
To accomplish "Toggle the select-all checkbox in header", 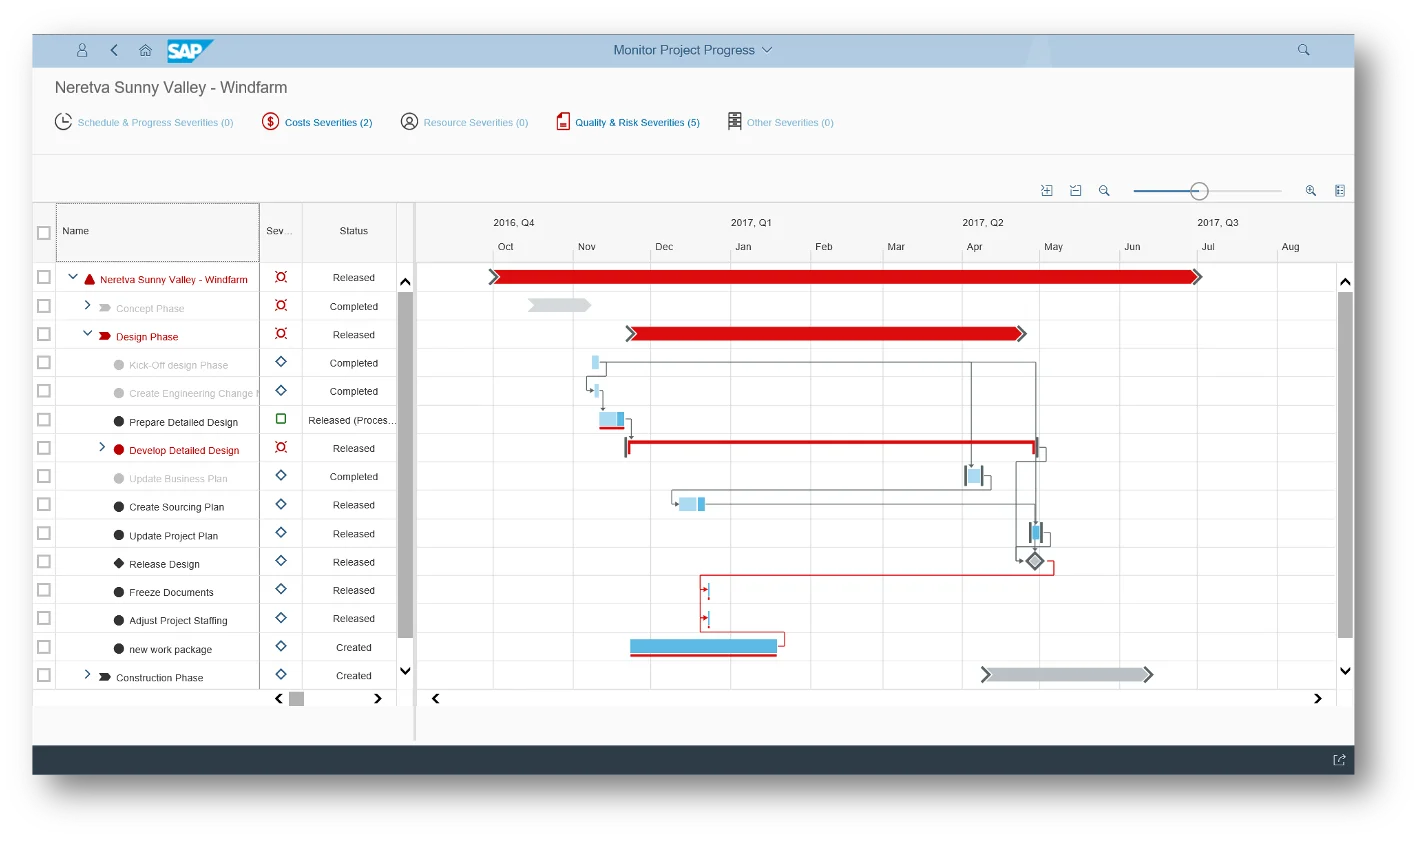I will (x=44, y=232).
